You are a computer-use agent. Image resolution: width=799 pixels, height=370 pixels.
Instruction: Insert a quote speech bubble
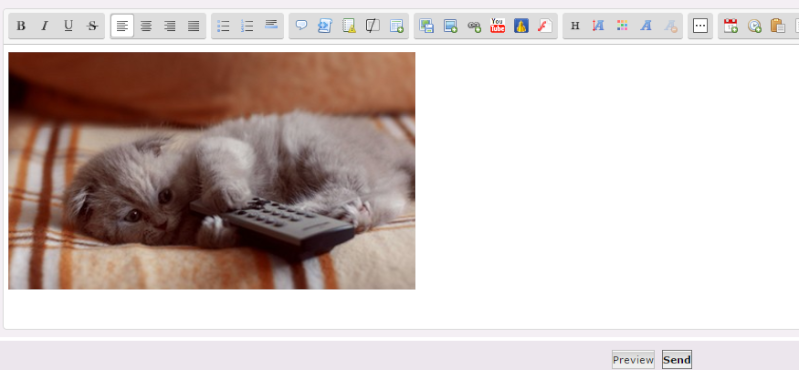tap(301, 26)
